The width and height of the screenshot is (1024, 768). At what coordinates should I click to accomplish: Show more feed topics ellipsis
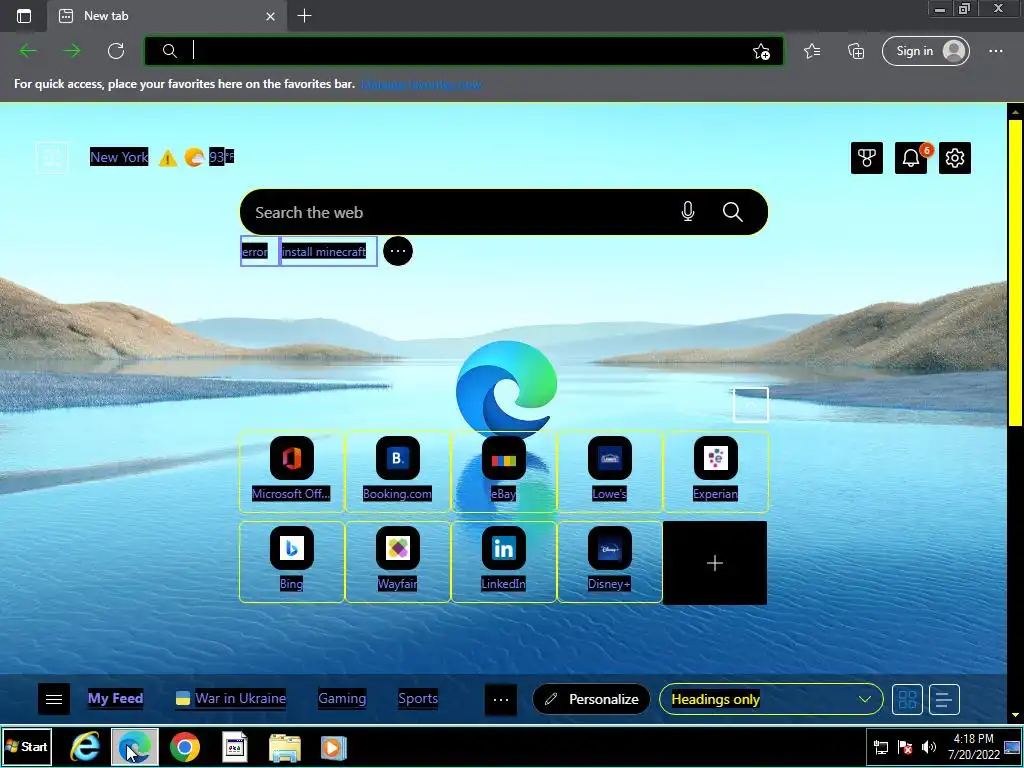(501, 699)
